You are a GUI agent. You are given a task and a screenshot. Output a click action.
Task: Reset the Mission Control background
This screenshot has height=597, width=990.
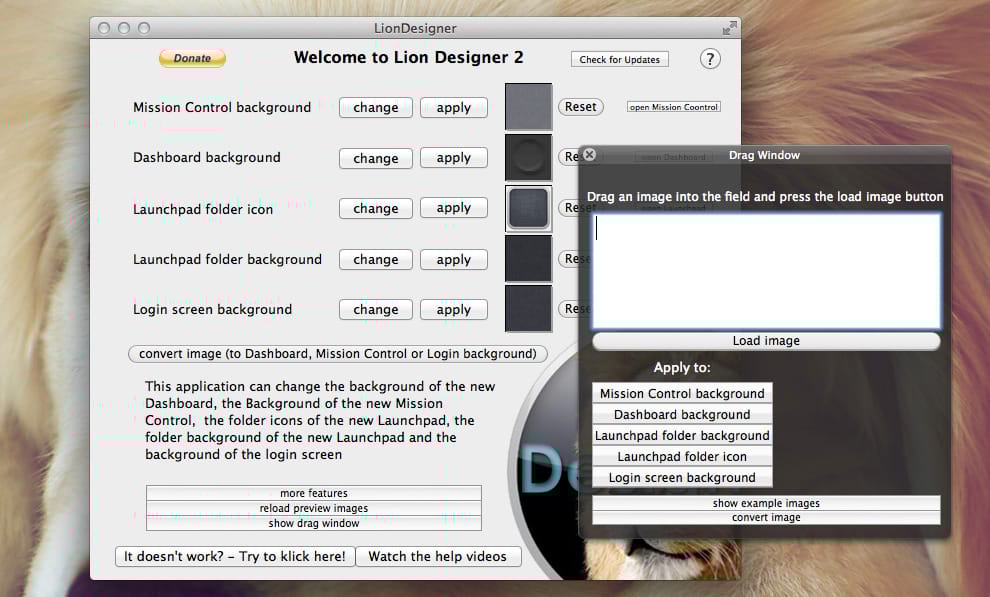click(x=580, y=107)
